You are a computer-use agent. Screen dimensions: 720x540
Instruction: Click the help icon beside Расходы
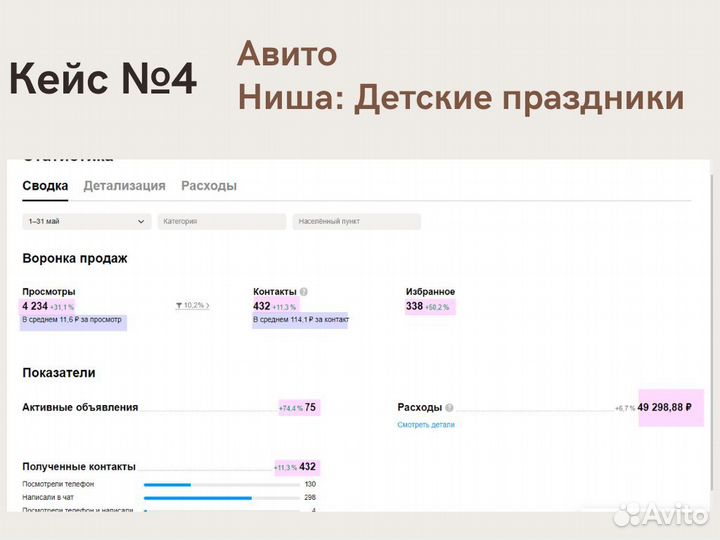450,408
